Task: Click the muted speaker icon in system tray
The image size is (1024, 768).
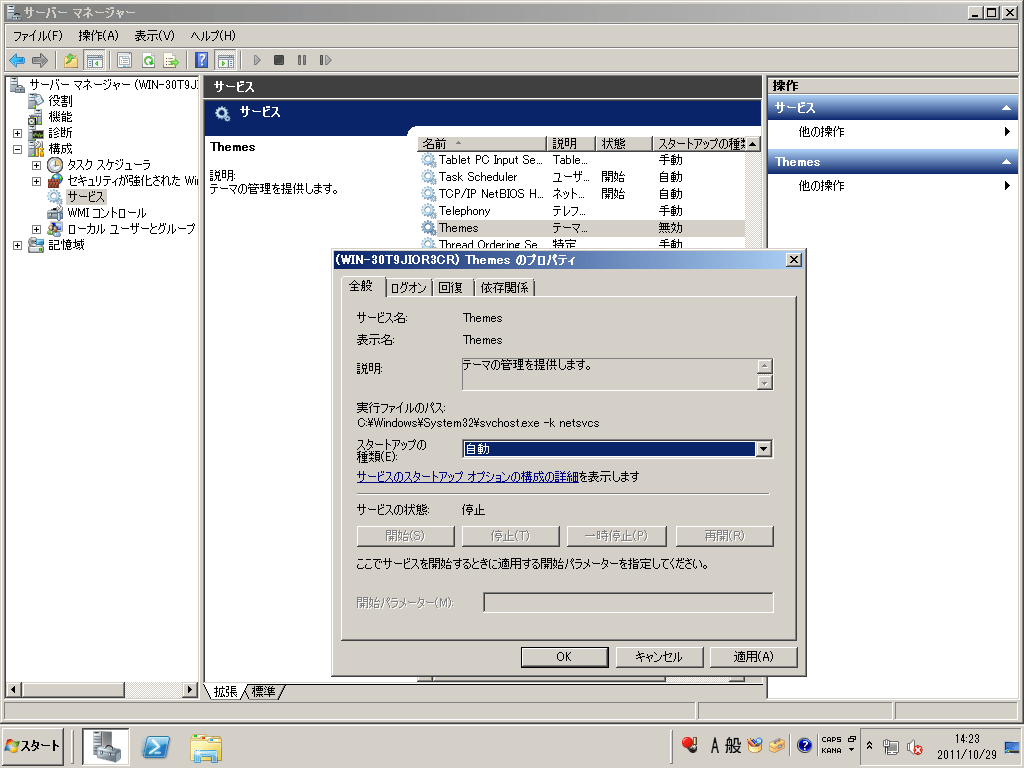Action: 915,746
